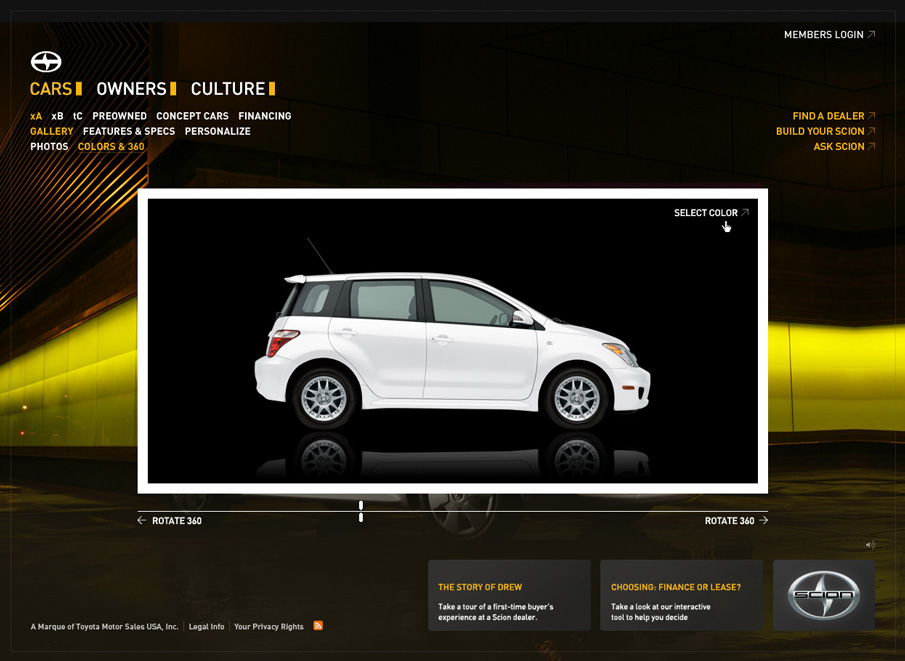This screenshot has width=905, height=661.
Task: Click the white Scion xA car image
Action: [452, 349]
